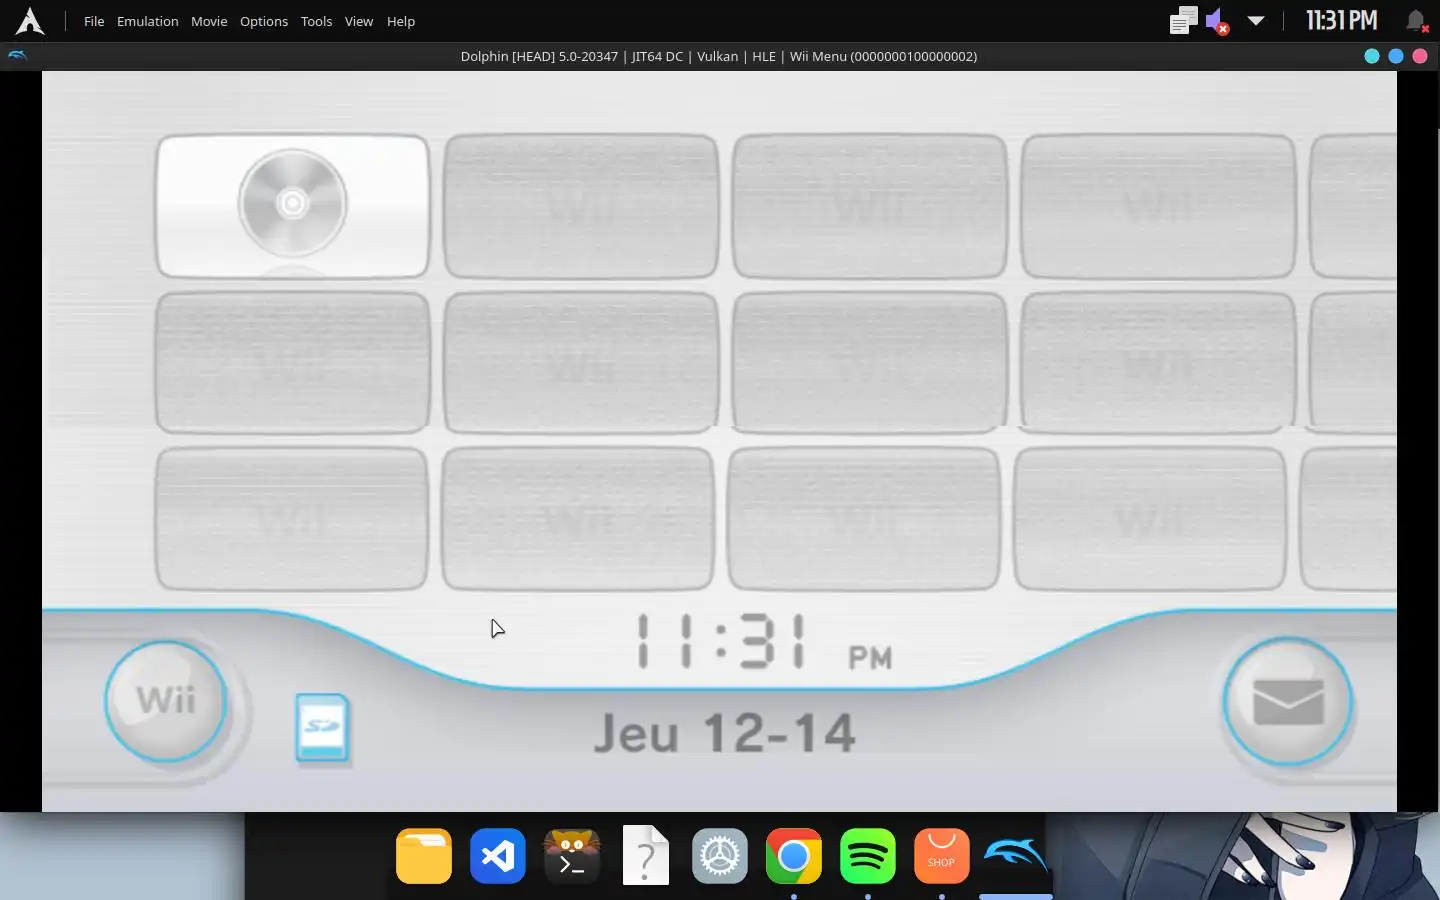Open the Options menu
The image size is (1440, 900).
264,21
